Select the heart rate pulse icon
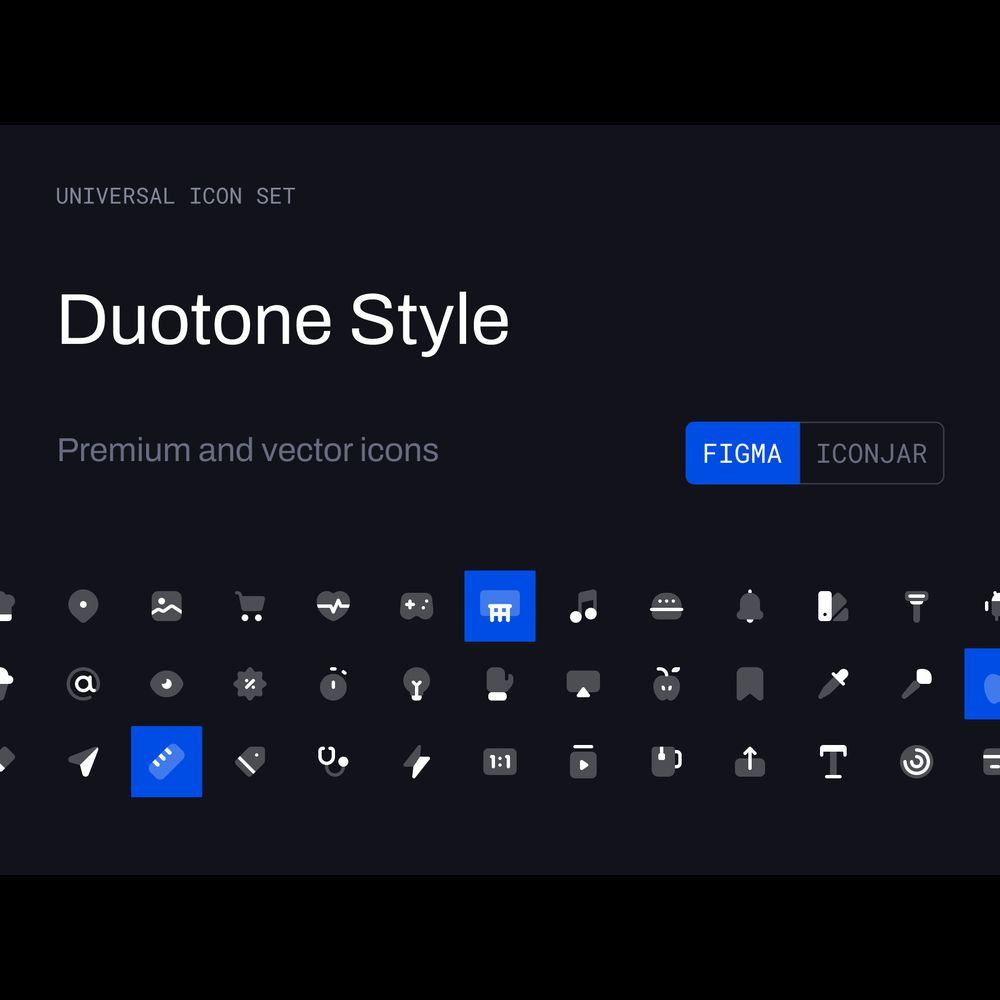The height and width of the screenshot is (1000, 1000). click(x=333, y=606)
